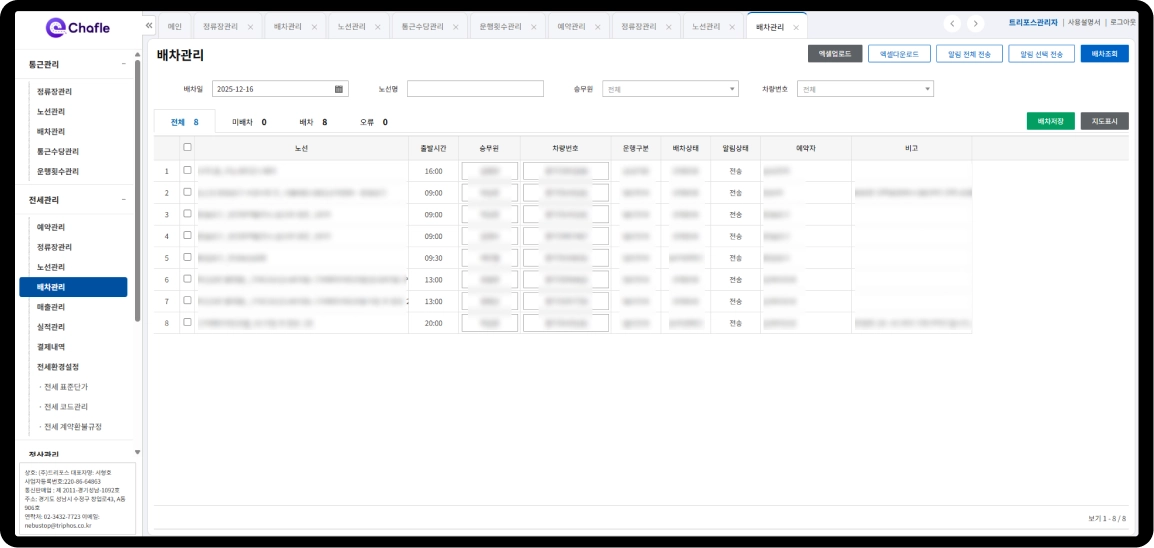Click the 노선명 search input field

473,89
